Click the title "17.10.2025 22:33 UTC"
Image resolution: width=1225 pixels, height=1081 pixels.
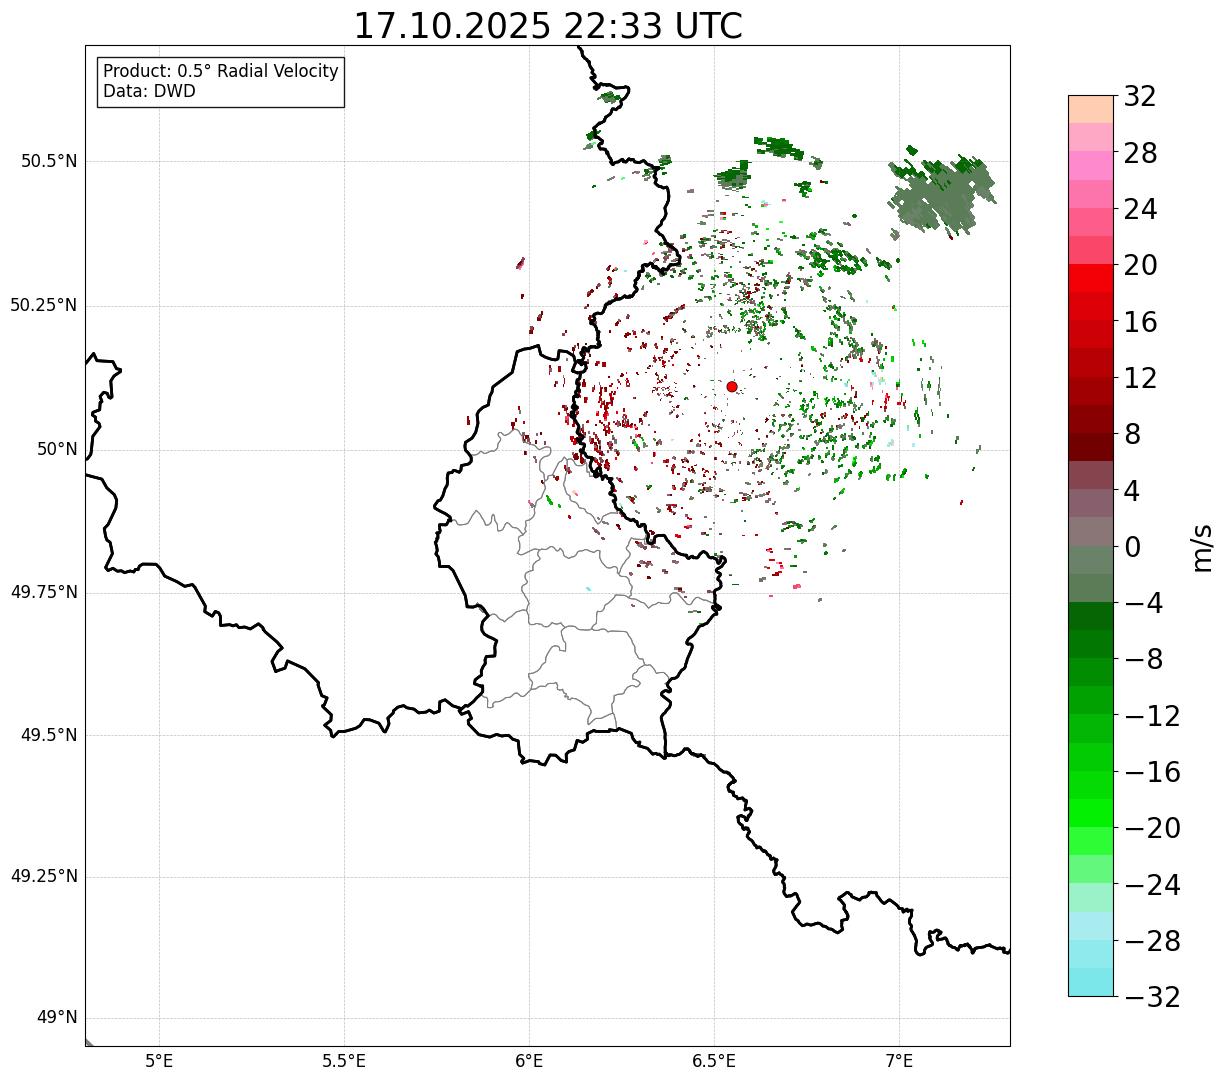point(548,26)
